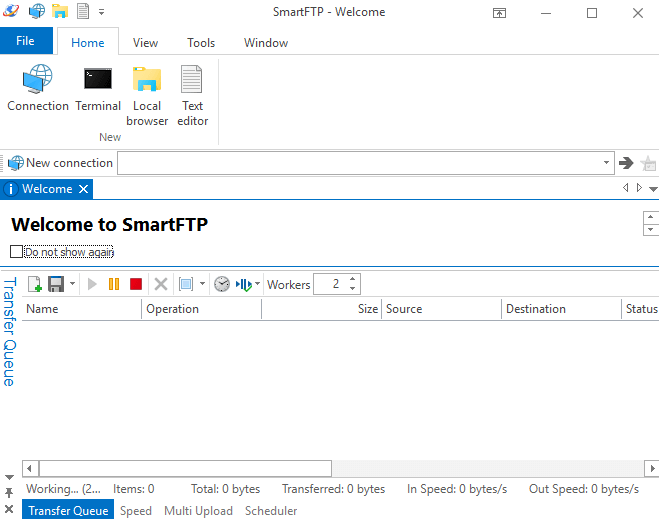Pause the transfer queue
Screen dimensions: 659x519
[114, 284]
